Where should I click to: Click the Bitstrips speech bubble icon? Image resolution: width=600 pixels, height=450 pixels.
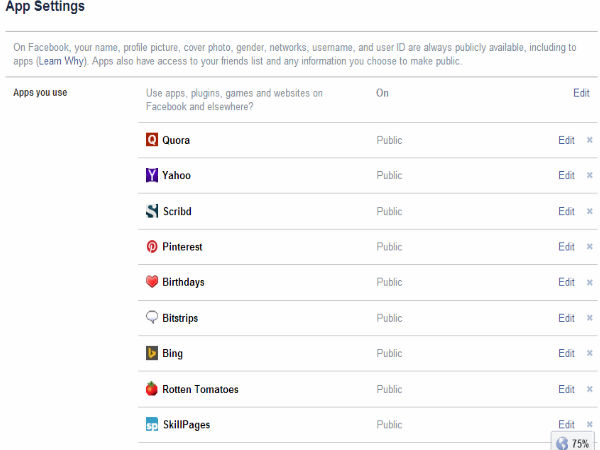152,318
